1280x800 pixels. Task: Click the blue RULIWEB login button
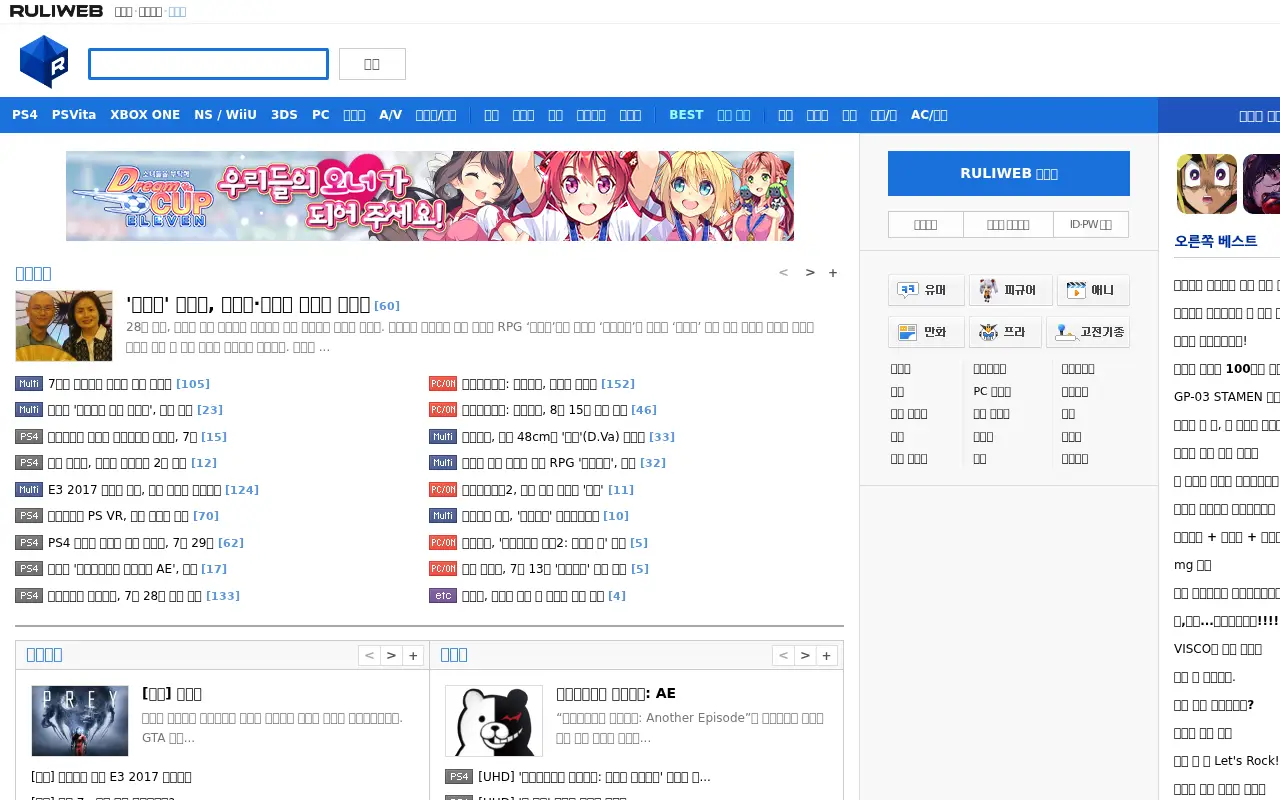1009,173
